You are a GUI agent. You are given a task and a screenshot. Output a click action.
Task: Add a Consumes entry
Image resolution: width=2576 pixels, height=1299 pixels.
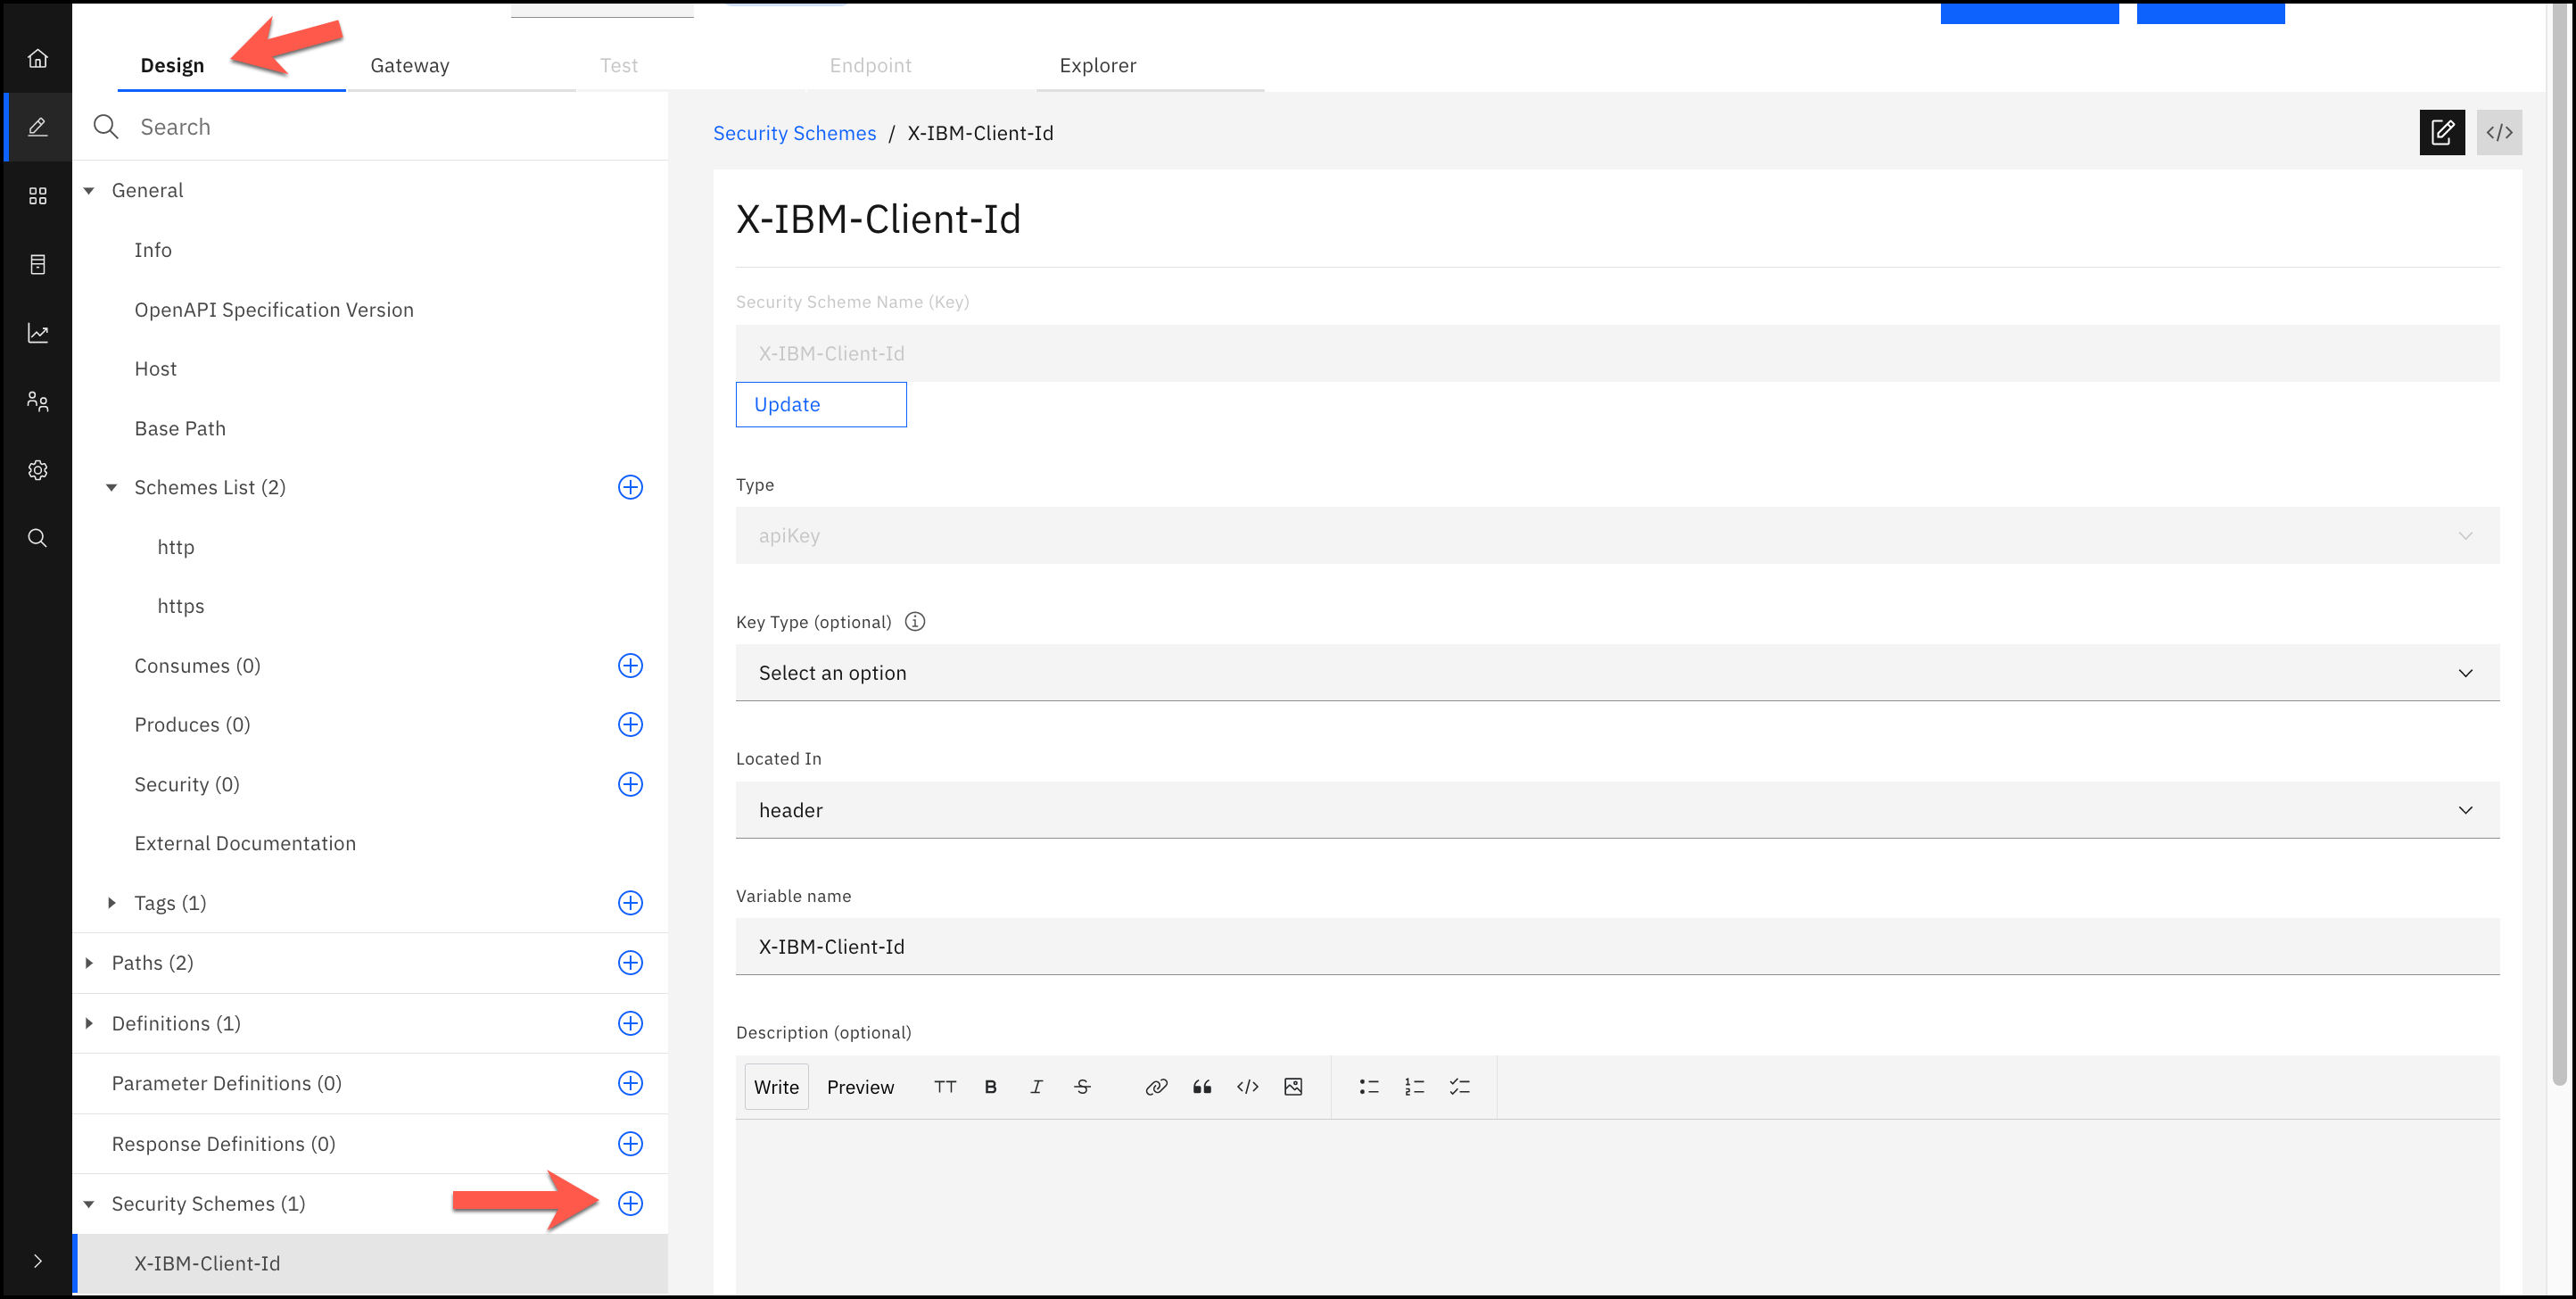click(x=630, y=665)
